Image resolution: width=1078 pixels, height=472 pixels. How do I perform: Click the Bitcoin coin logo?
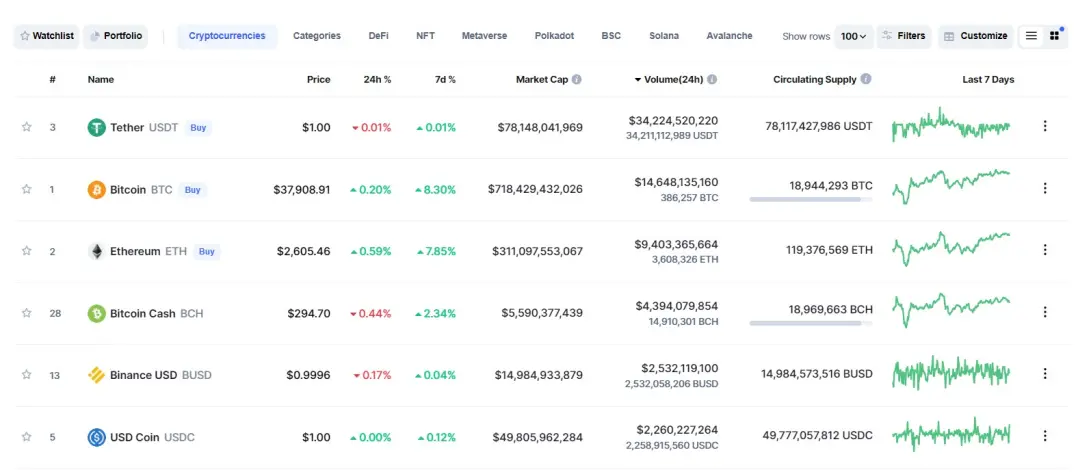coord(96,190)
